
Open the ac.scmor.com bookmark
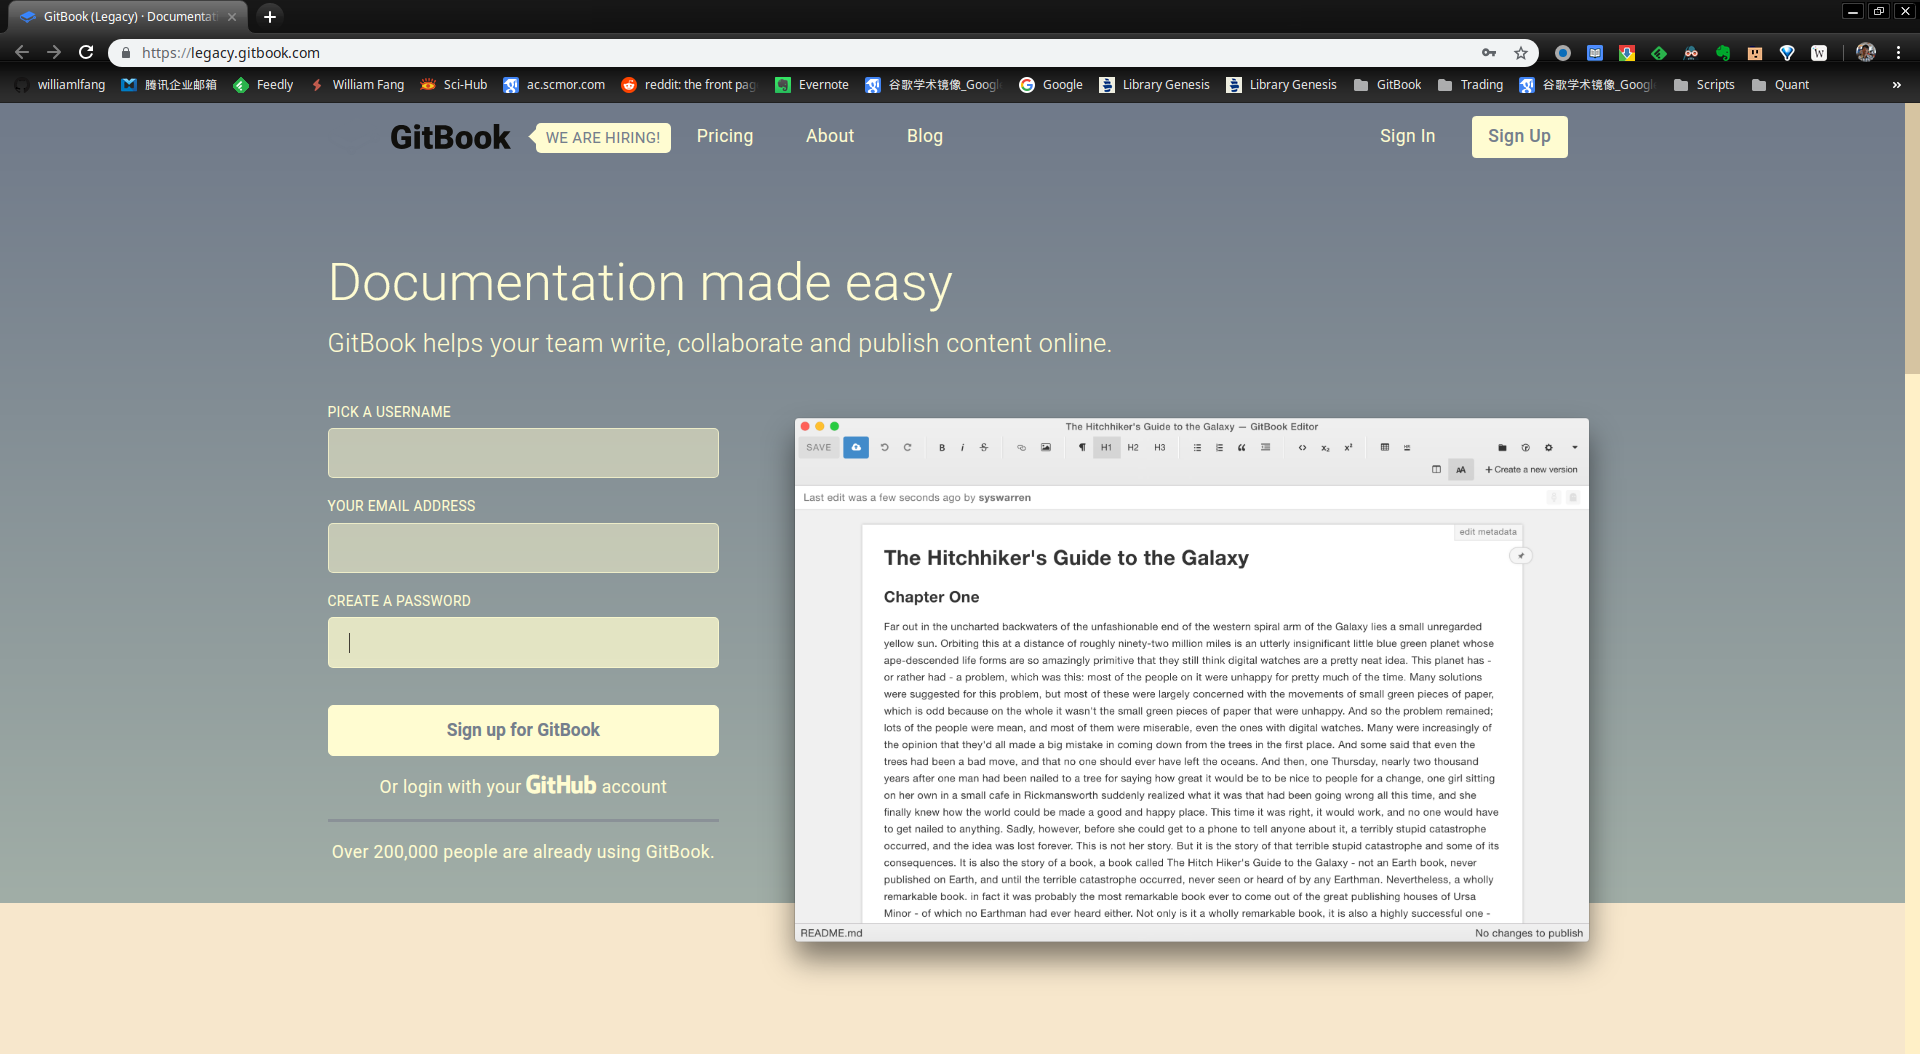pyautogui.click(x=554, y=85)
